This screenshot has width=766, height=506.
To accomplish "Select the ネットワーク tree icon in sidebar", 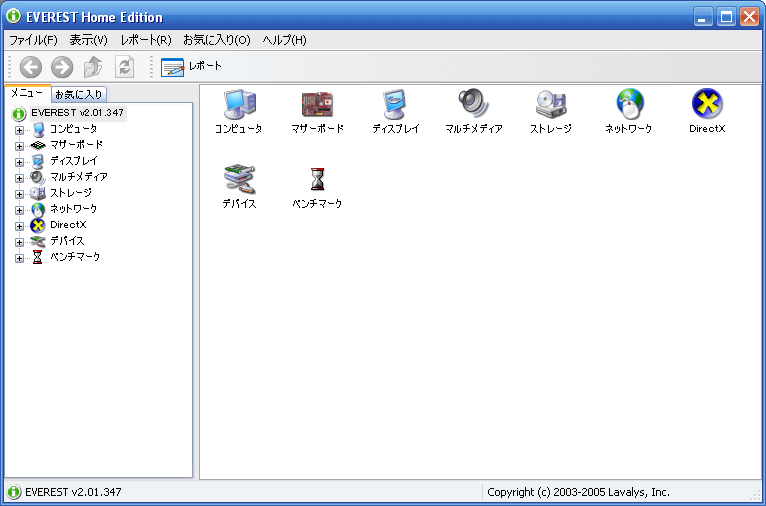I will tap(38, 210).
